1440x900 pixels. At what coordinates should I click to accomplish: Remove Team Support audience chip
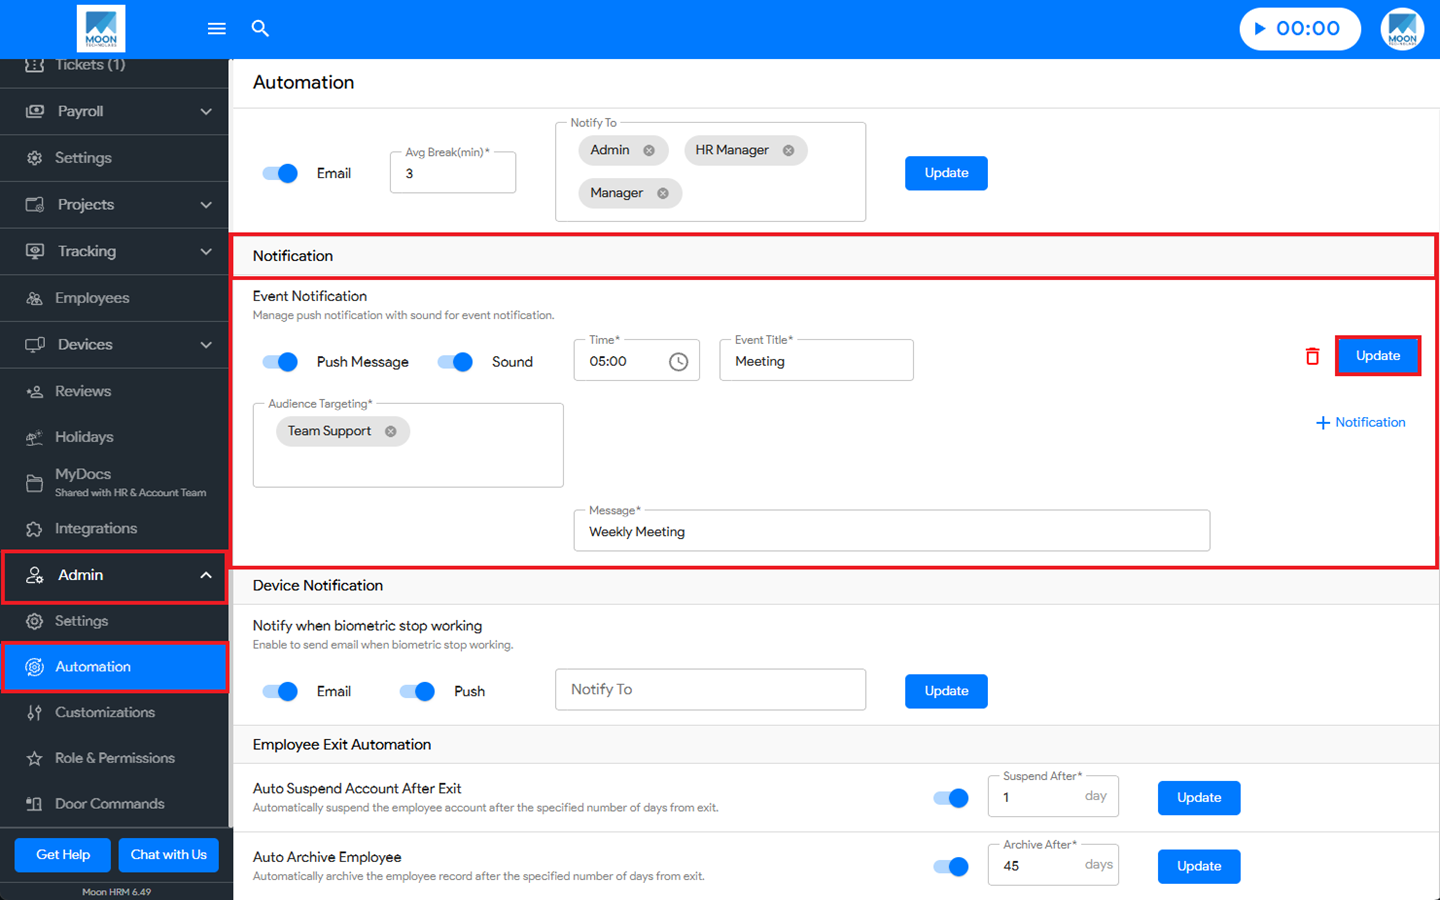click(x=391, y=432)
